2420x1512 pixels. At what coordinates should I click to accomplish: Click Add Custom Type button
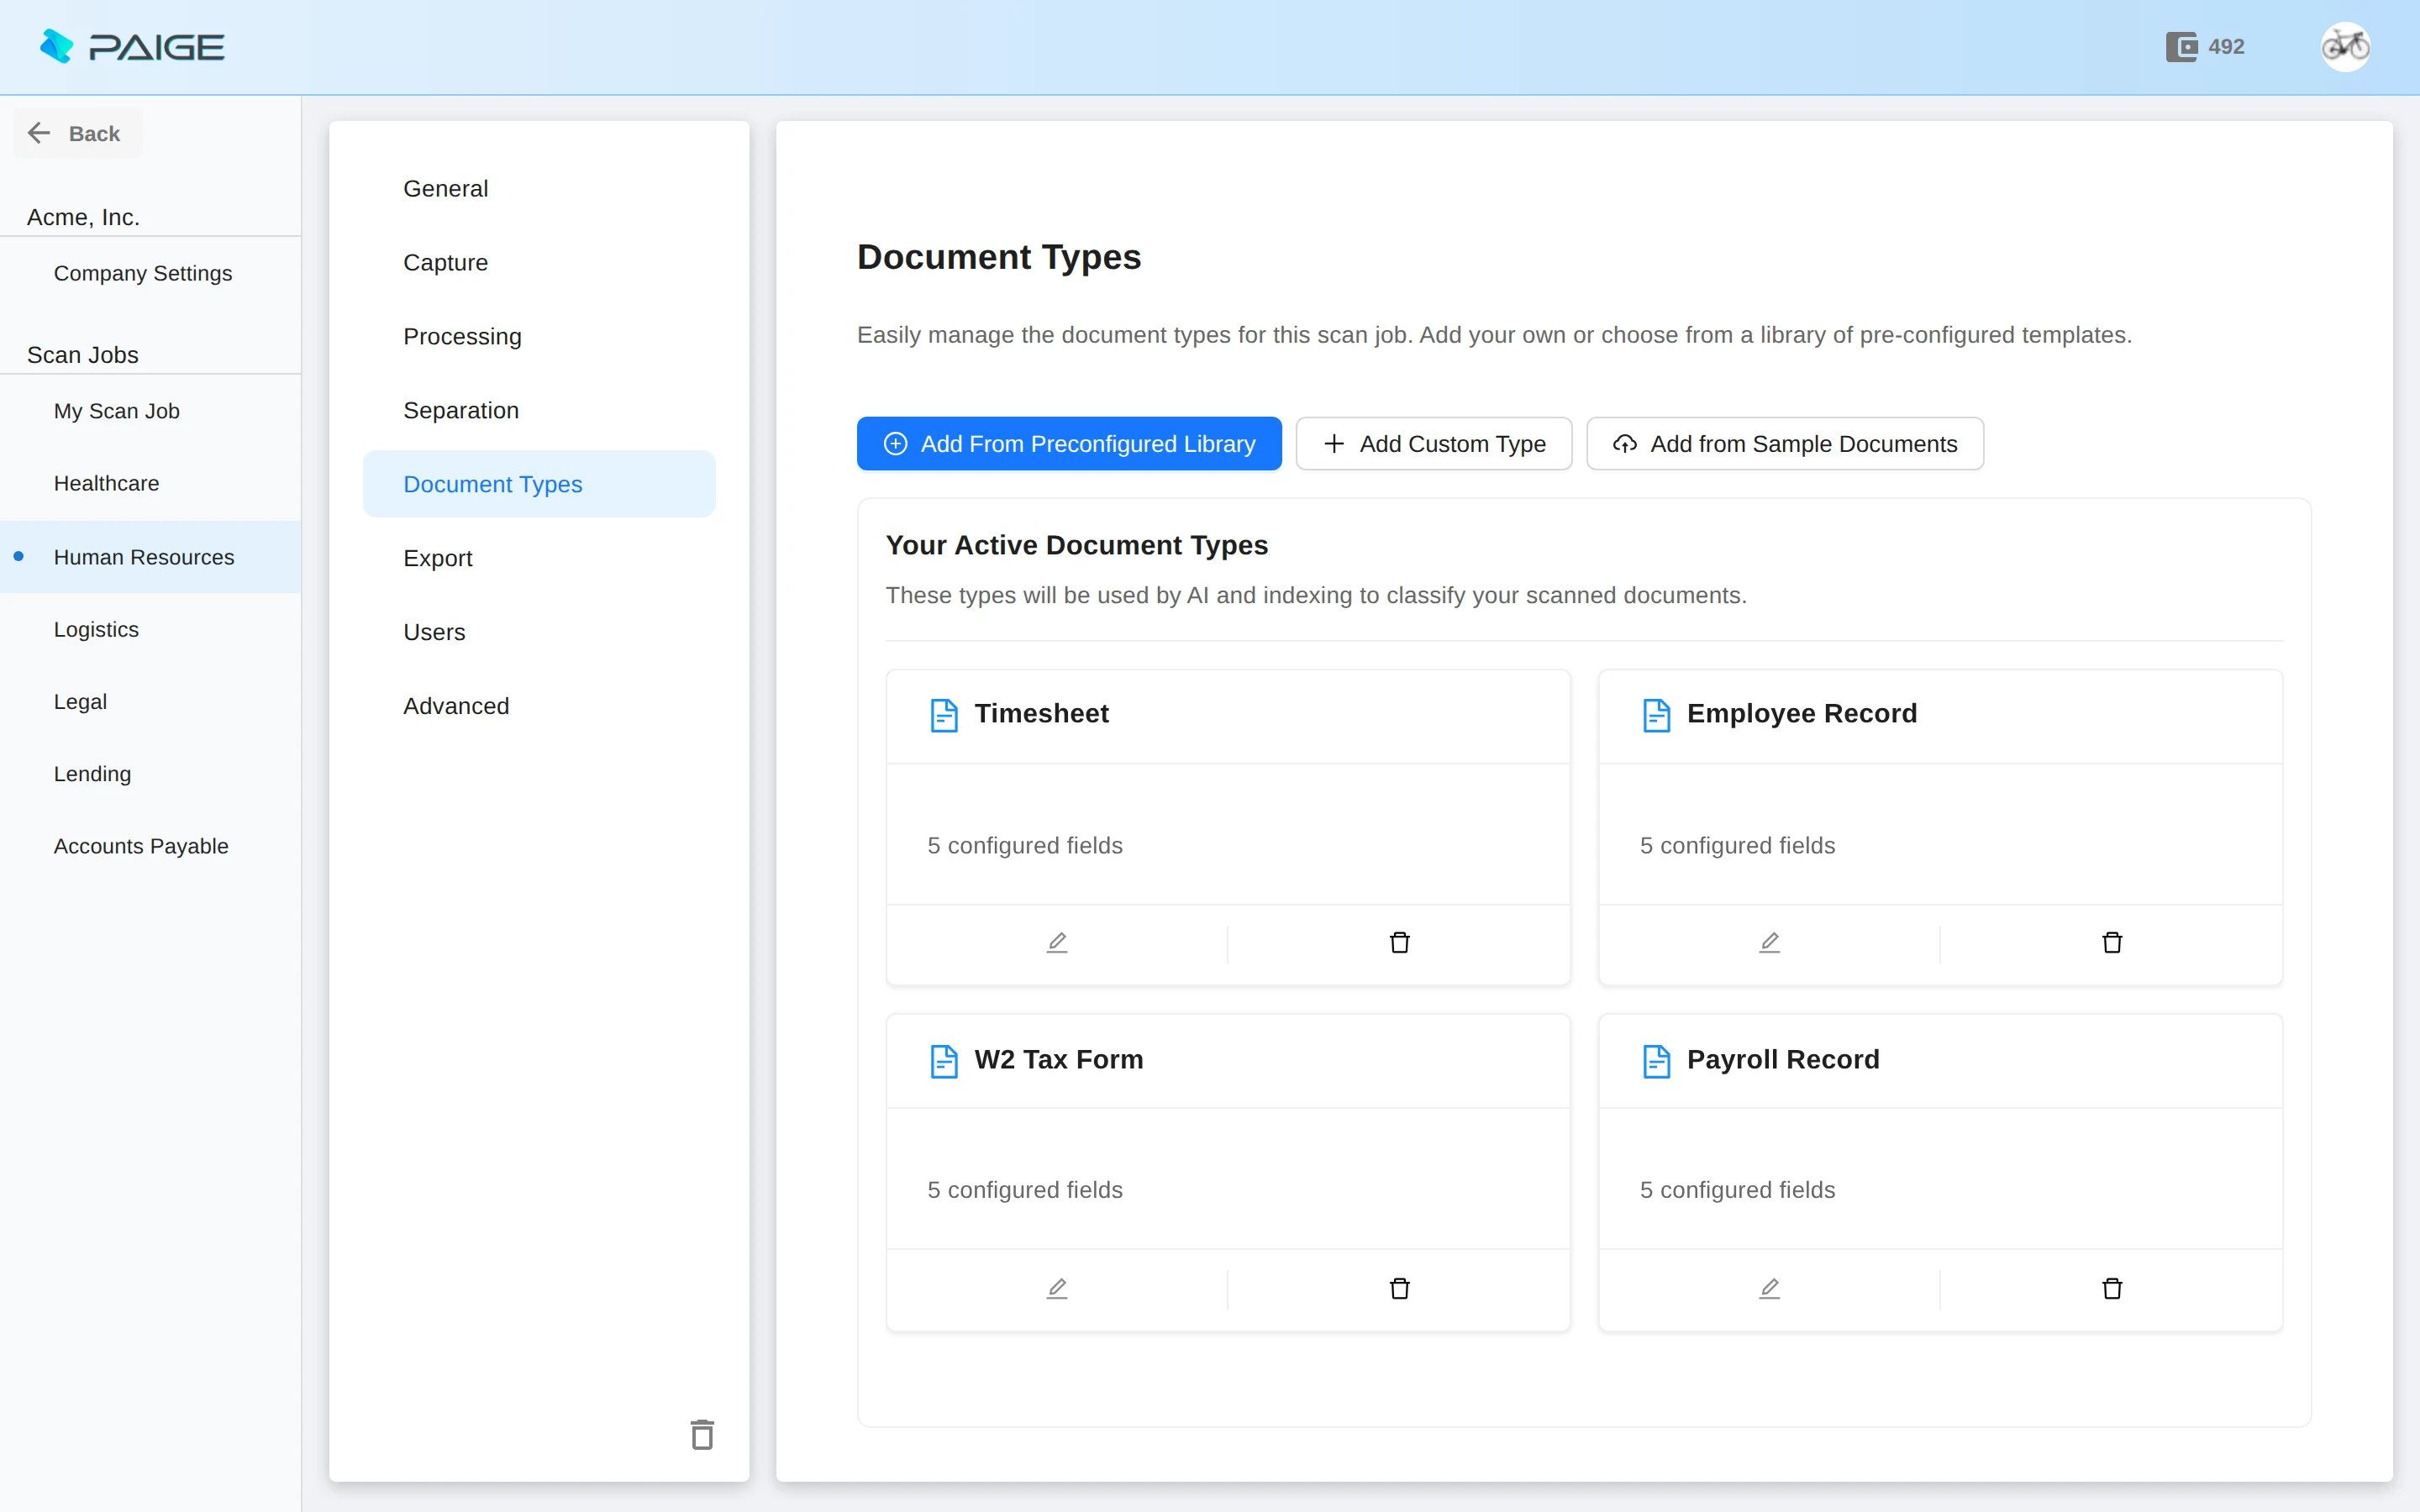pos(1434,443)
